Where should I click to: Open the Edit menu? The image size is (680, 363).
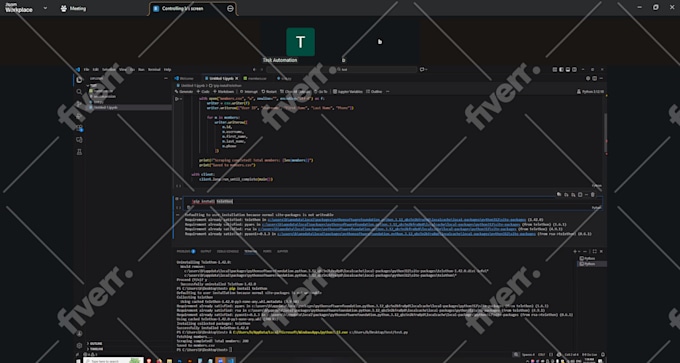[95, 69]
